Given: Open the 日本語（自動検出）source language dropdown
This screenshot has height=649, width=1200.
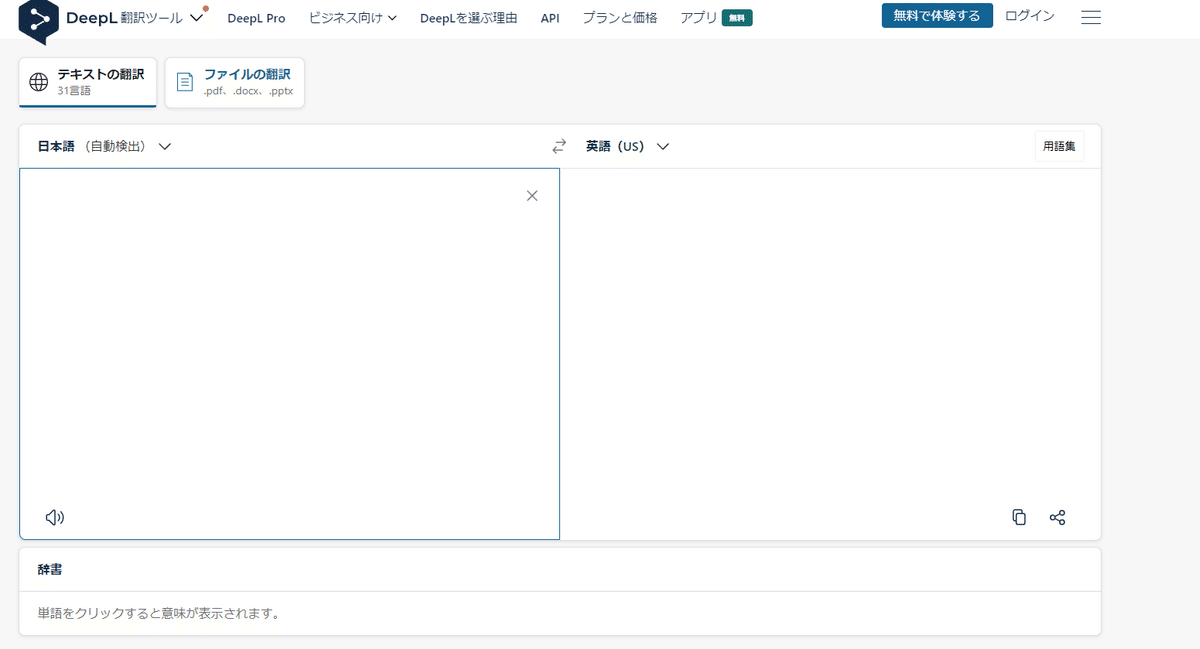Looking at the screenshot, I should coord(100,145).
